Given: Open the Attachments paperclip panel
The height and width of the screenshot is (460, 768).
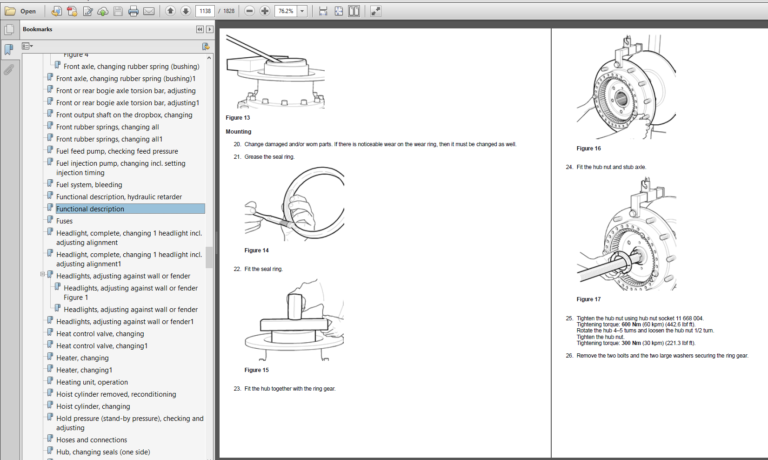Looking at the screenshot, I should [9, 70].
